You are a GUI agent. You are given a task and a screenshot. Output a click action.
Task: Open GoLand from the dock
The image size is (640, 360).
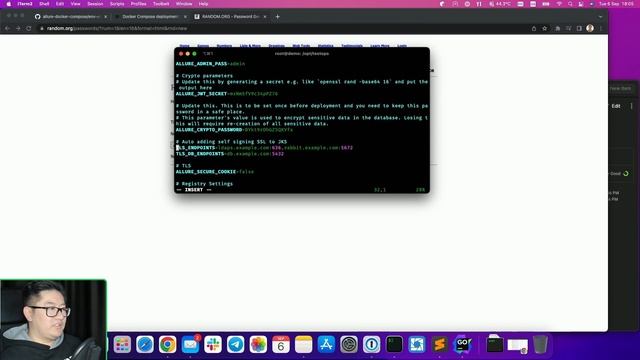tap(462, 344)
